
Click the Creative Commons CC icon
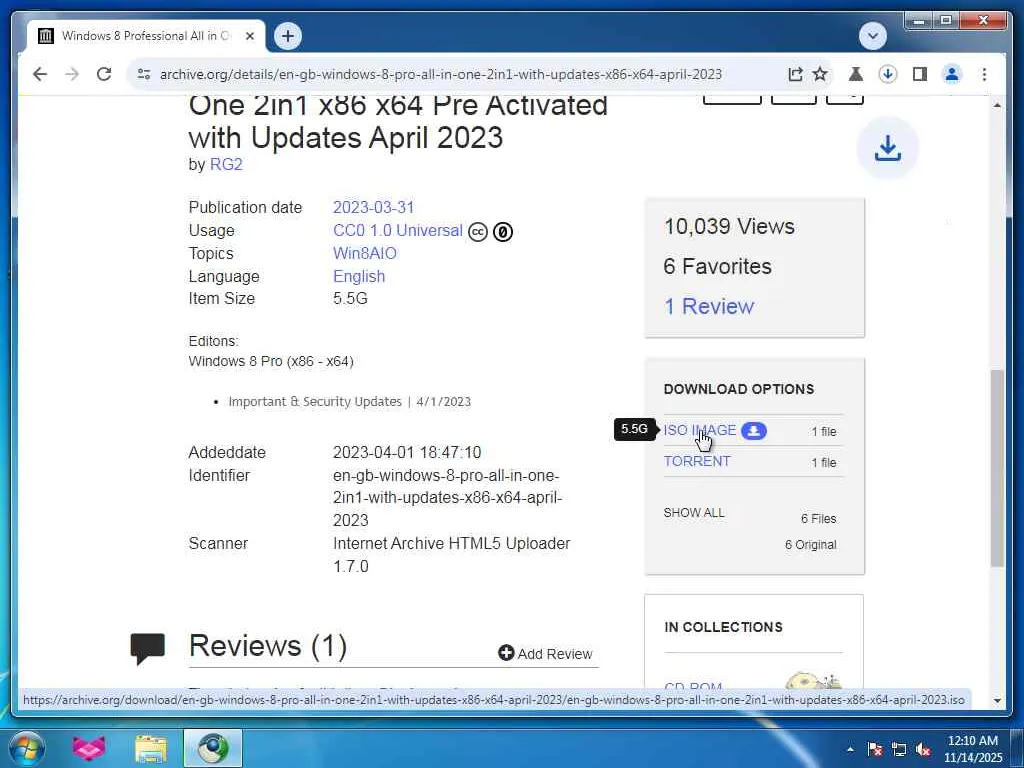(478, 232)
